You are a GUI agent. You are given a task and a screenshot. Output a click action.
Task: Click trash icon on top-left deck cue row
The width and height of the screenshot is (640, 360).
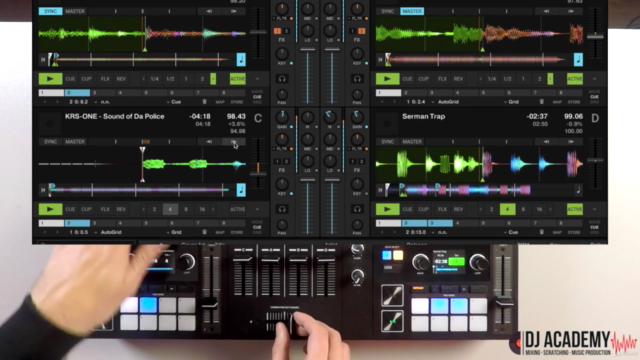[204, 101]
